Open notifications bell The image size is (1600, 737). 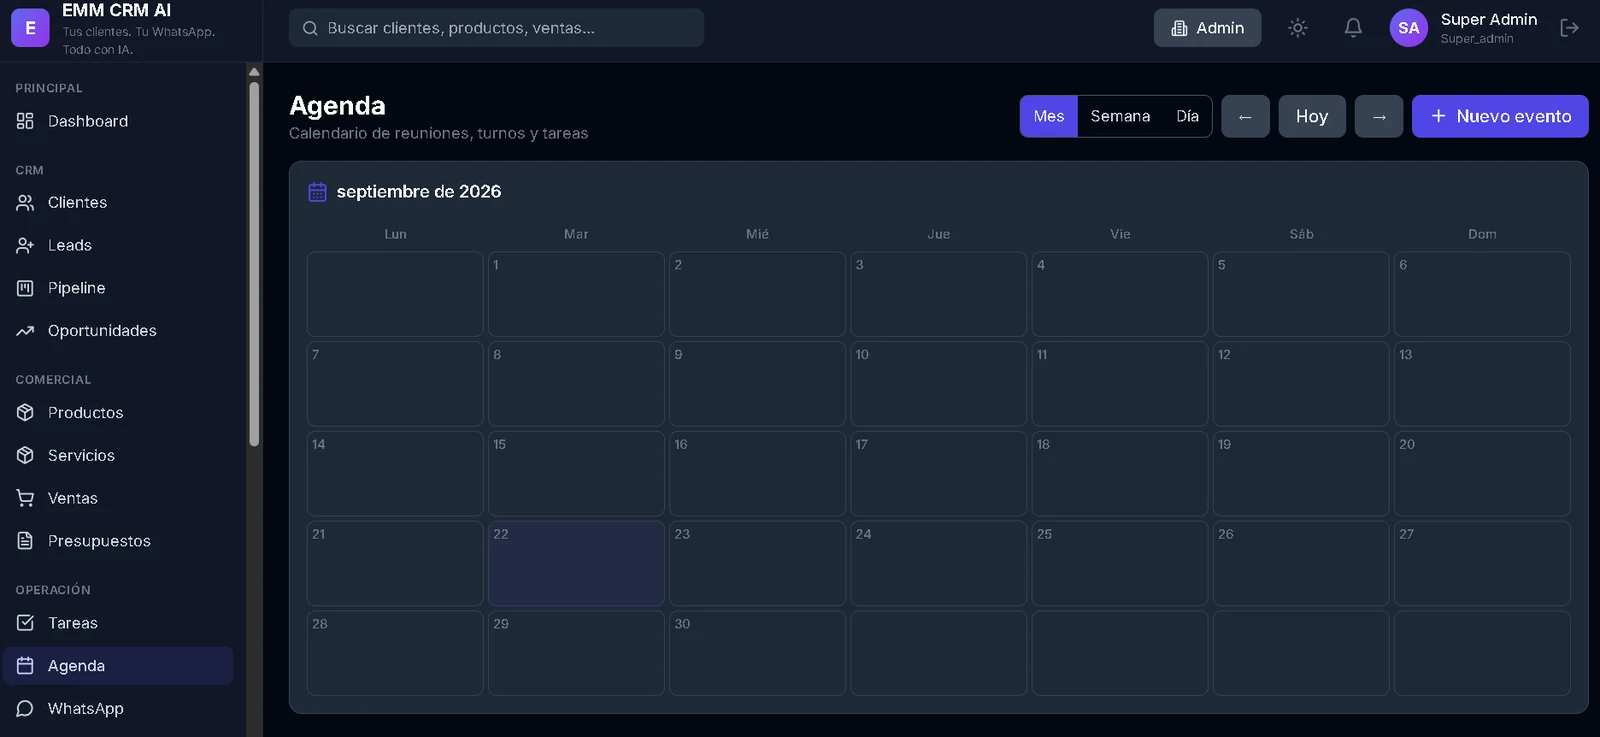pos(1353,28)
